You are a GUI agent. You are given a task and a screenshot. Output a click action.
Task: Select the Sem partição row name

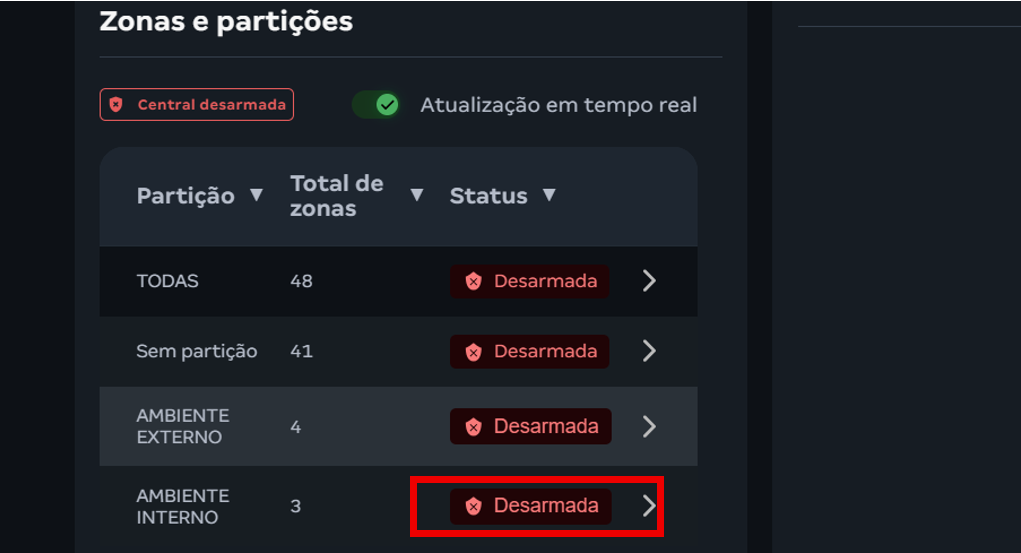[197, 351]
